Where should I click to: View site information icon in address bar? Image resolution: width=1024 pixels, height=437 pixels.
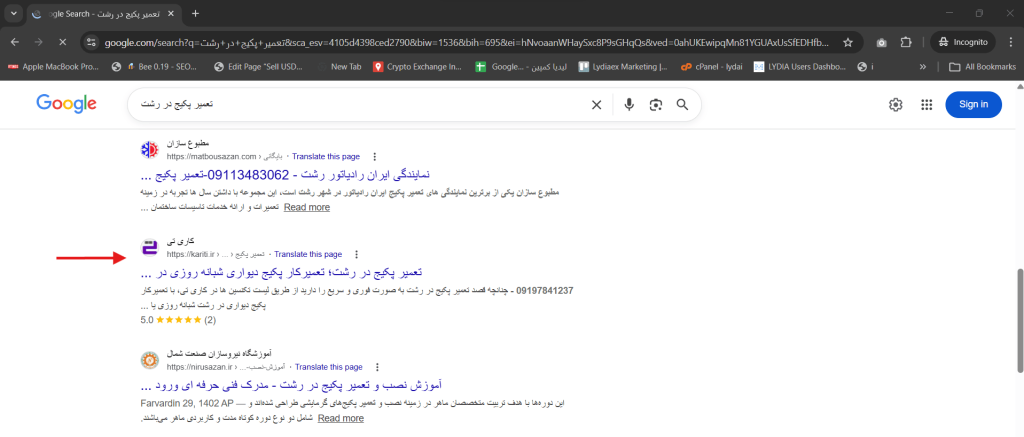pyautogui.click(x=91, y=42)
